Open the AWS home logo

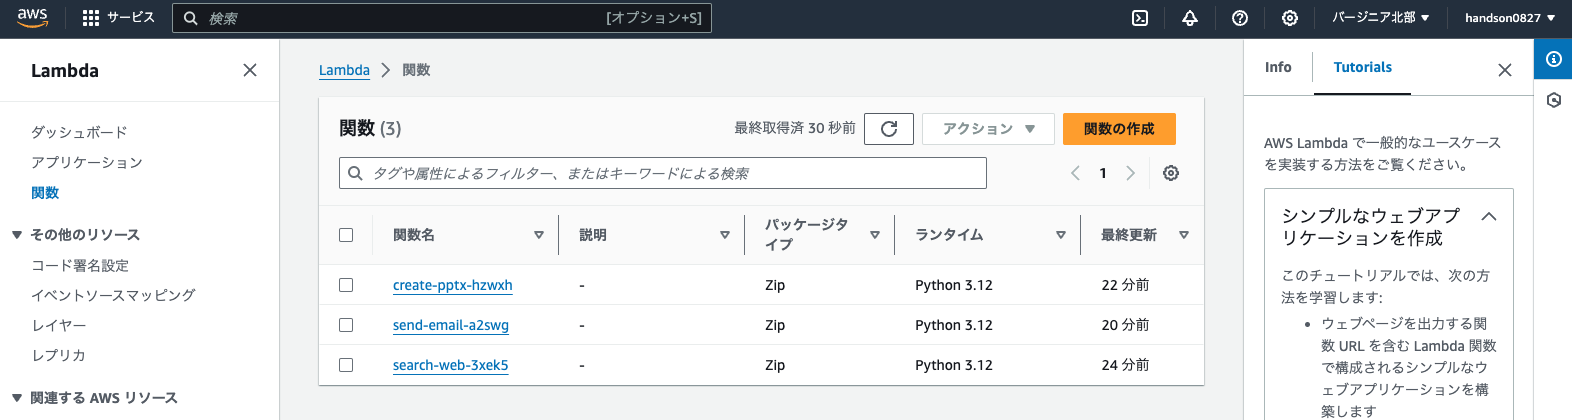32,18
